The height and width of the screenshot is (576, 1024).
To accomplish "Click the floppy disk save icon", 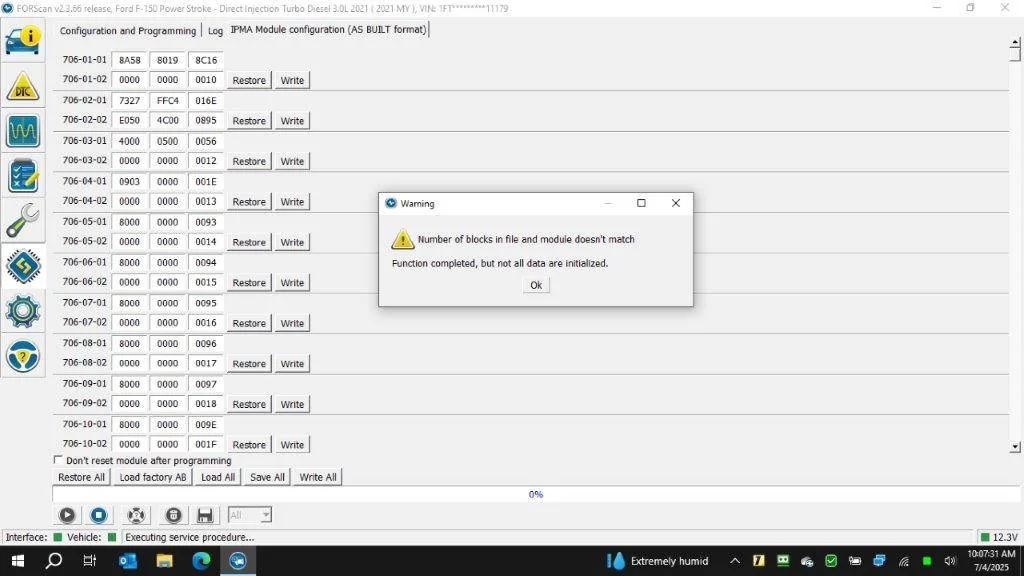I will pyautogui.click(x=205, y=515).
